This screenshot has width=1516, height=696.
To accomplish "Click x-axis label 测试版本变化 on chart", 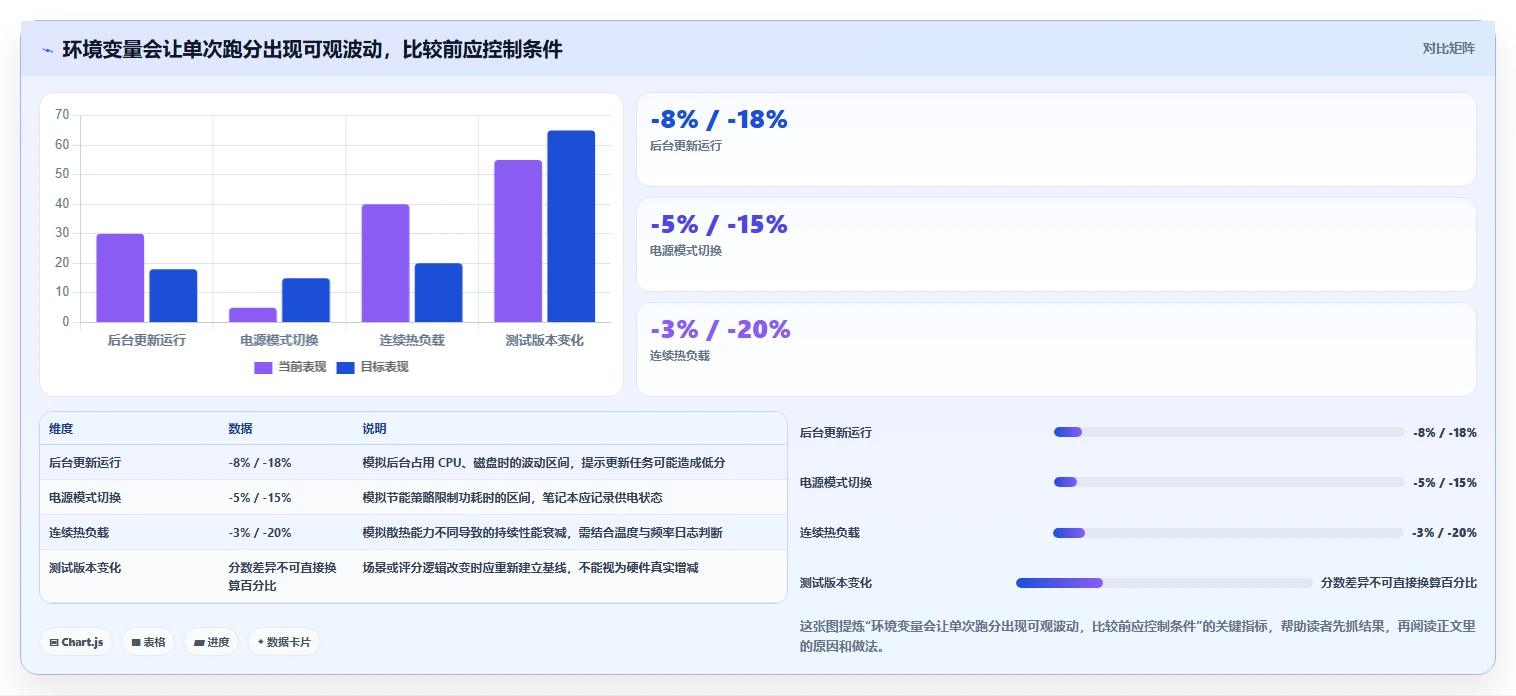I will pyautogui.click(x=545, y=340).
